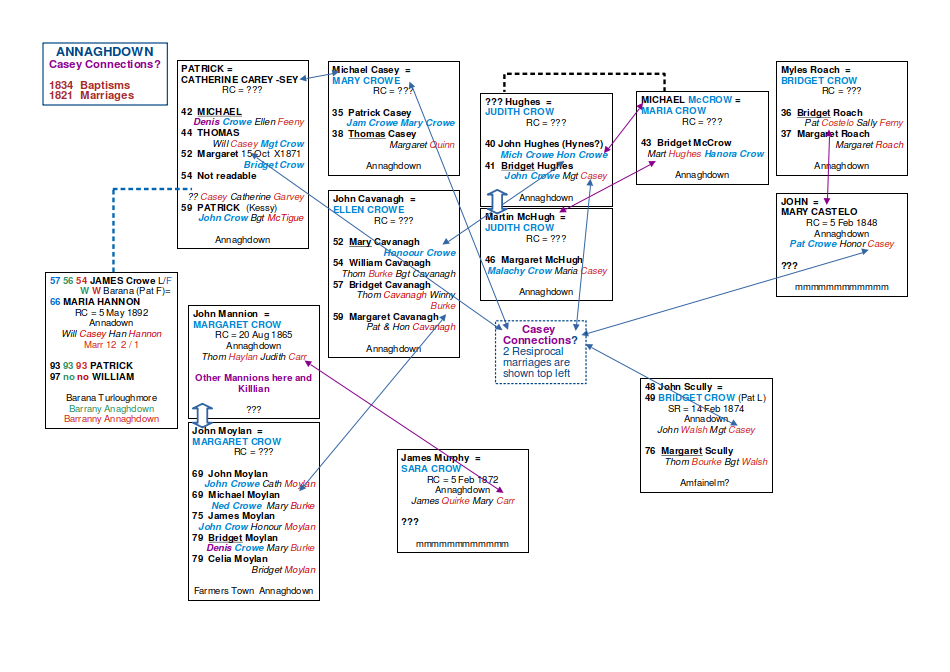Select 'SARA CROW' under James Murphy
Screen dimensions: 950x672
431,468
